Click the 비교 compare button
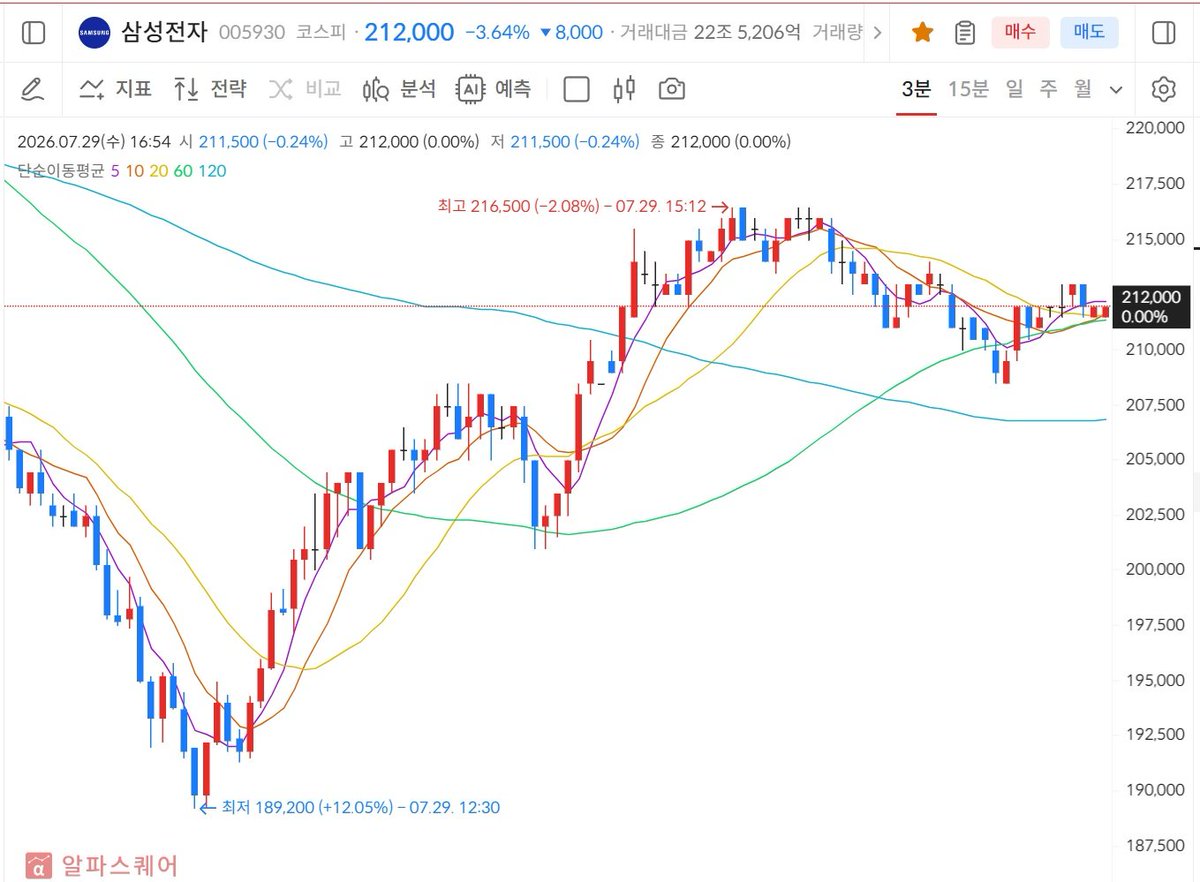Image resolution: width=1200 pixels, height=882 pixels. [304, 90]
